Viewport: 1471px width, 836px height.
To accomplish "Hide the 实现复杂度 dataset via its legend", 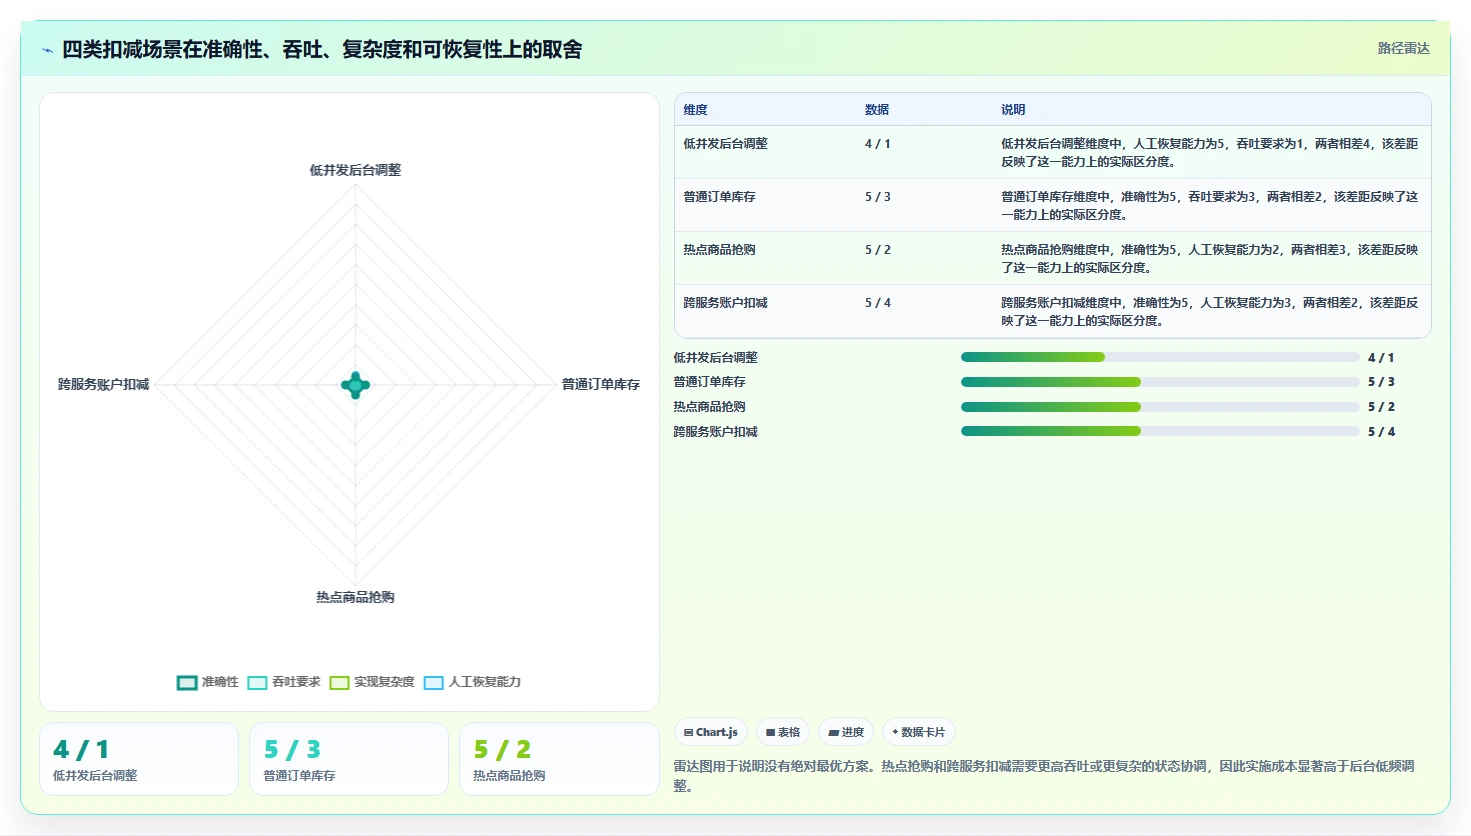I will pyautogui.click(x=372, y=682).
